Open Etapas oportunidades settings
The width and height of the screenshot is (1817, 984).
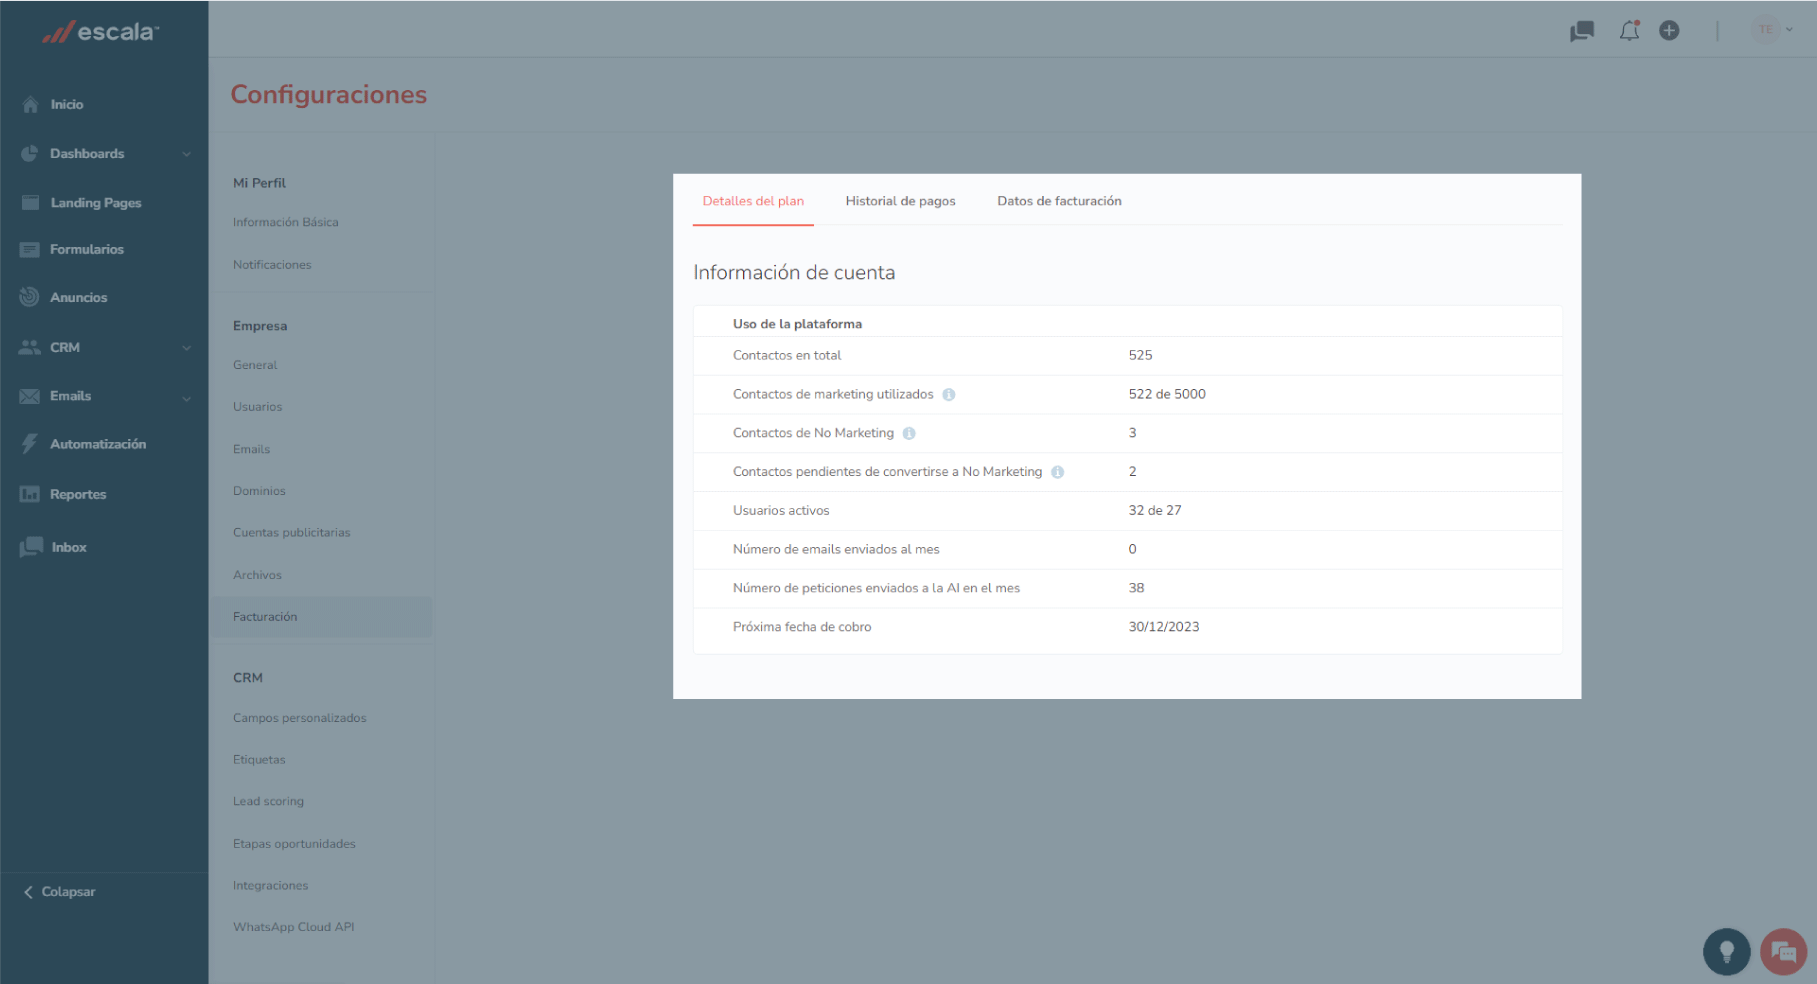coord(294,844)
